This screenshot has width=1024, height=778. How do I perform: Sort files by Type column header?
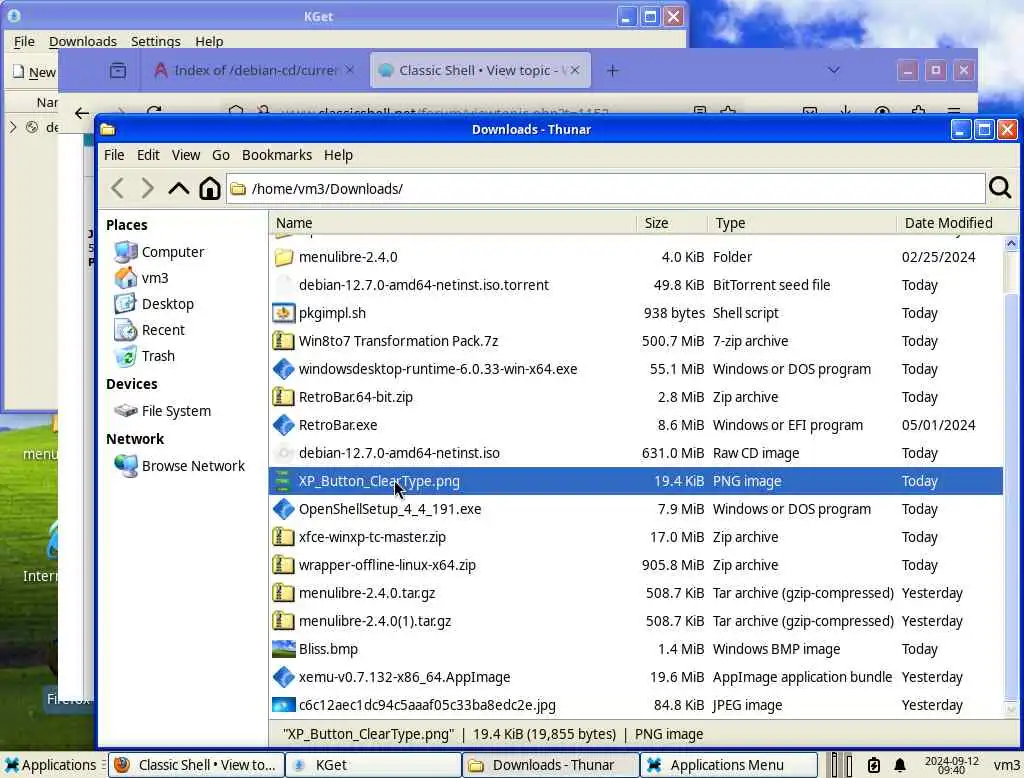pos(801,223)
